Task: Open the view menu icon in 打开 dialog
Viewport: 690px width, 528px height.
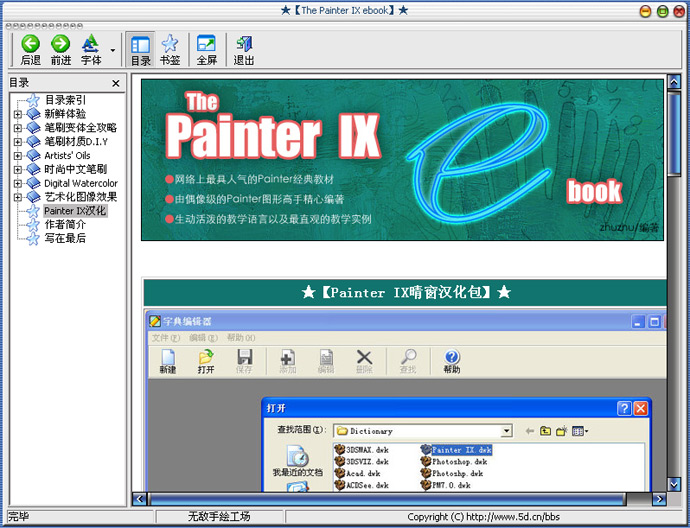Action: 580,431
